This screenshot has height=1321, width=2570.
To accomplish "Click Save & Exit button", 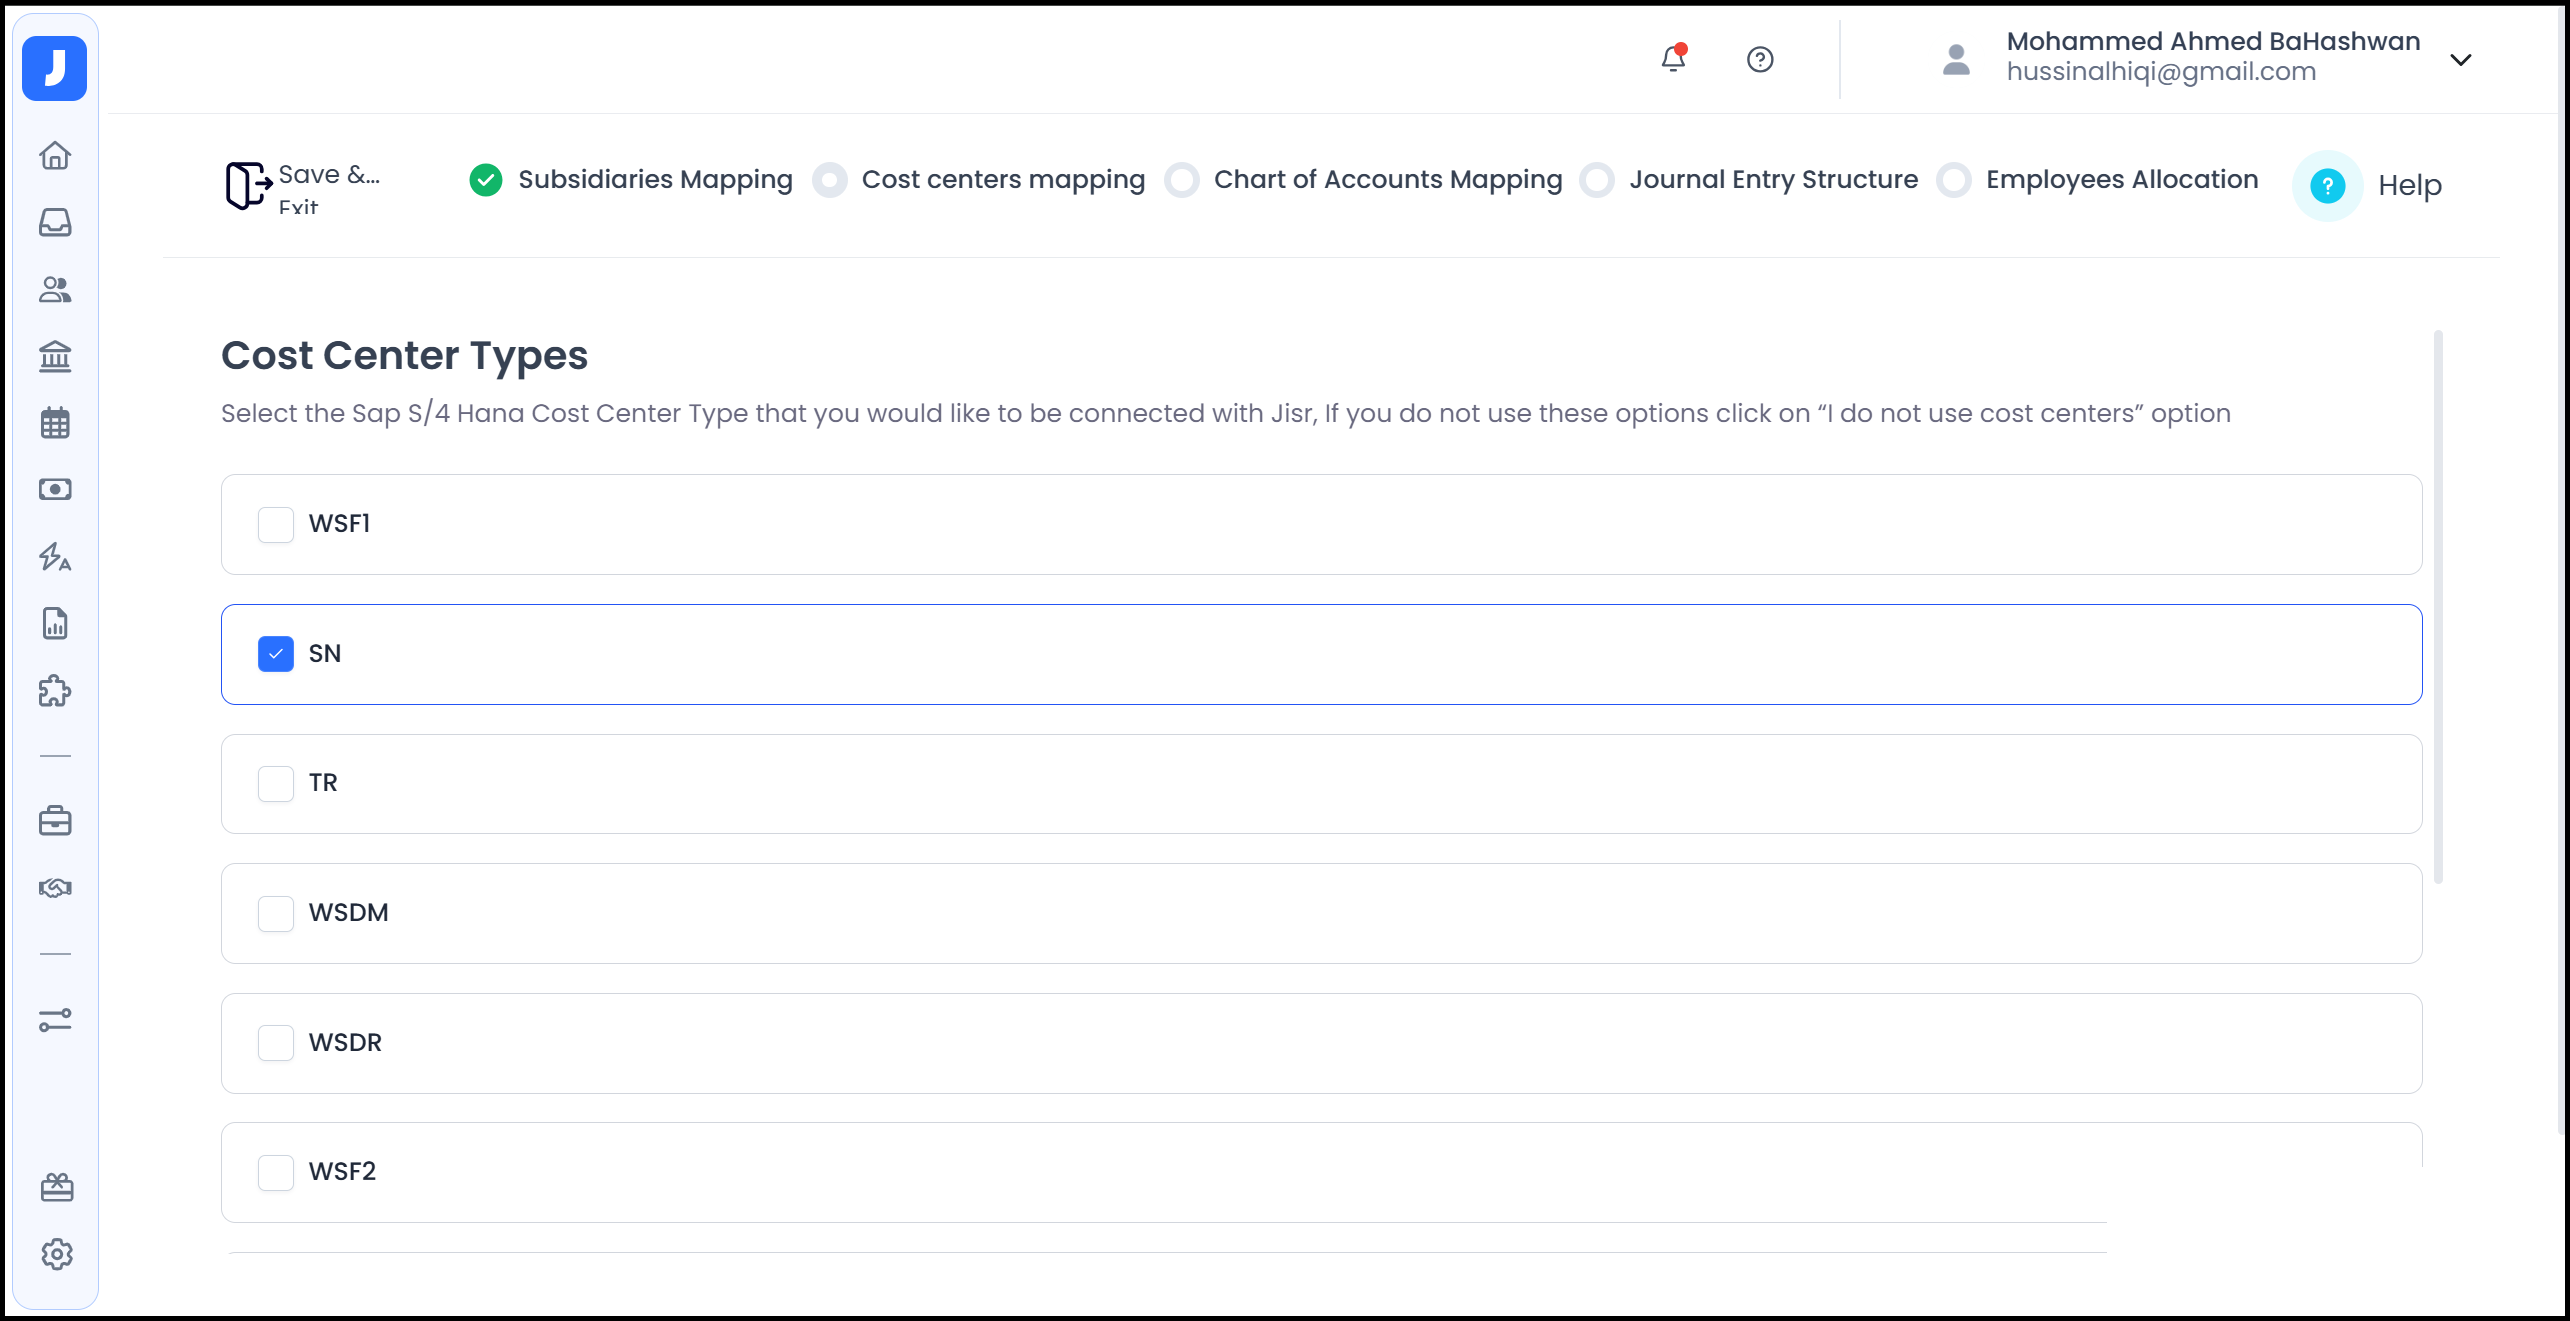I will (x=303, y=186).
